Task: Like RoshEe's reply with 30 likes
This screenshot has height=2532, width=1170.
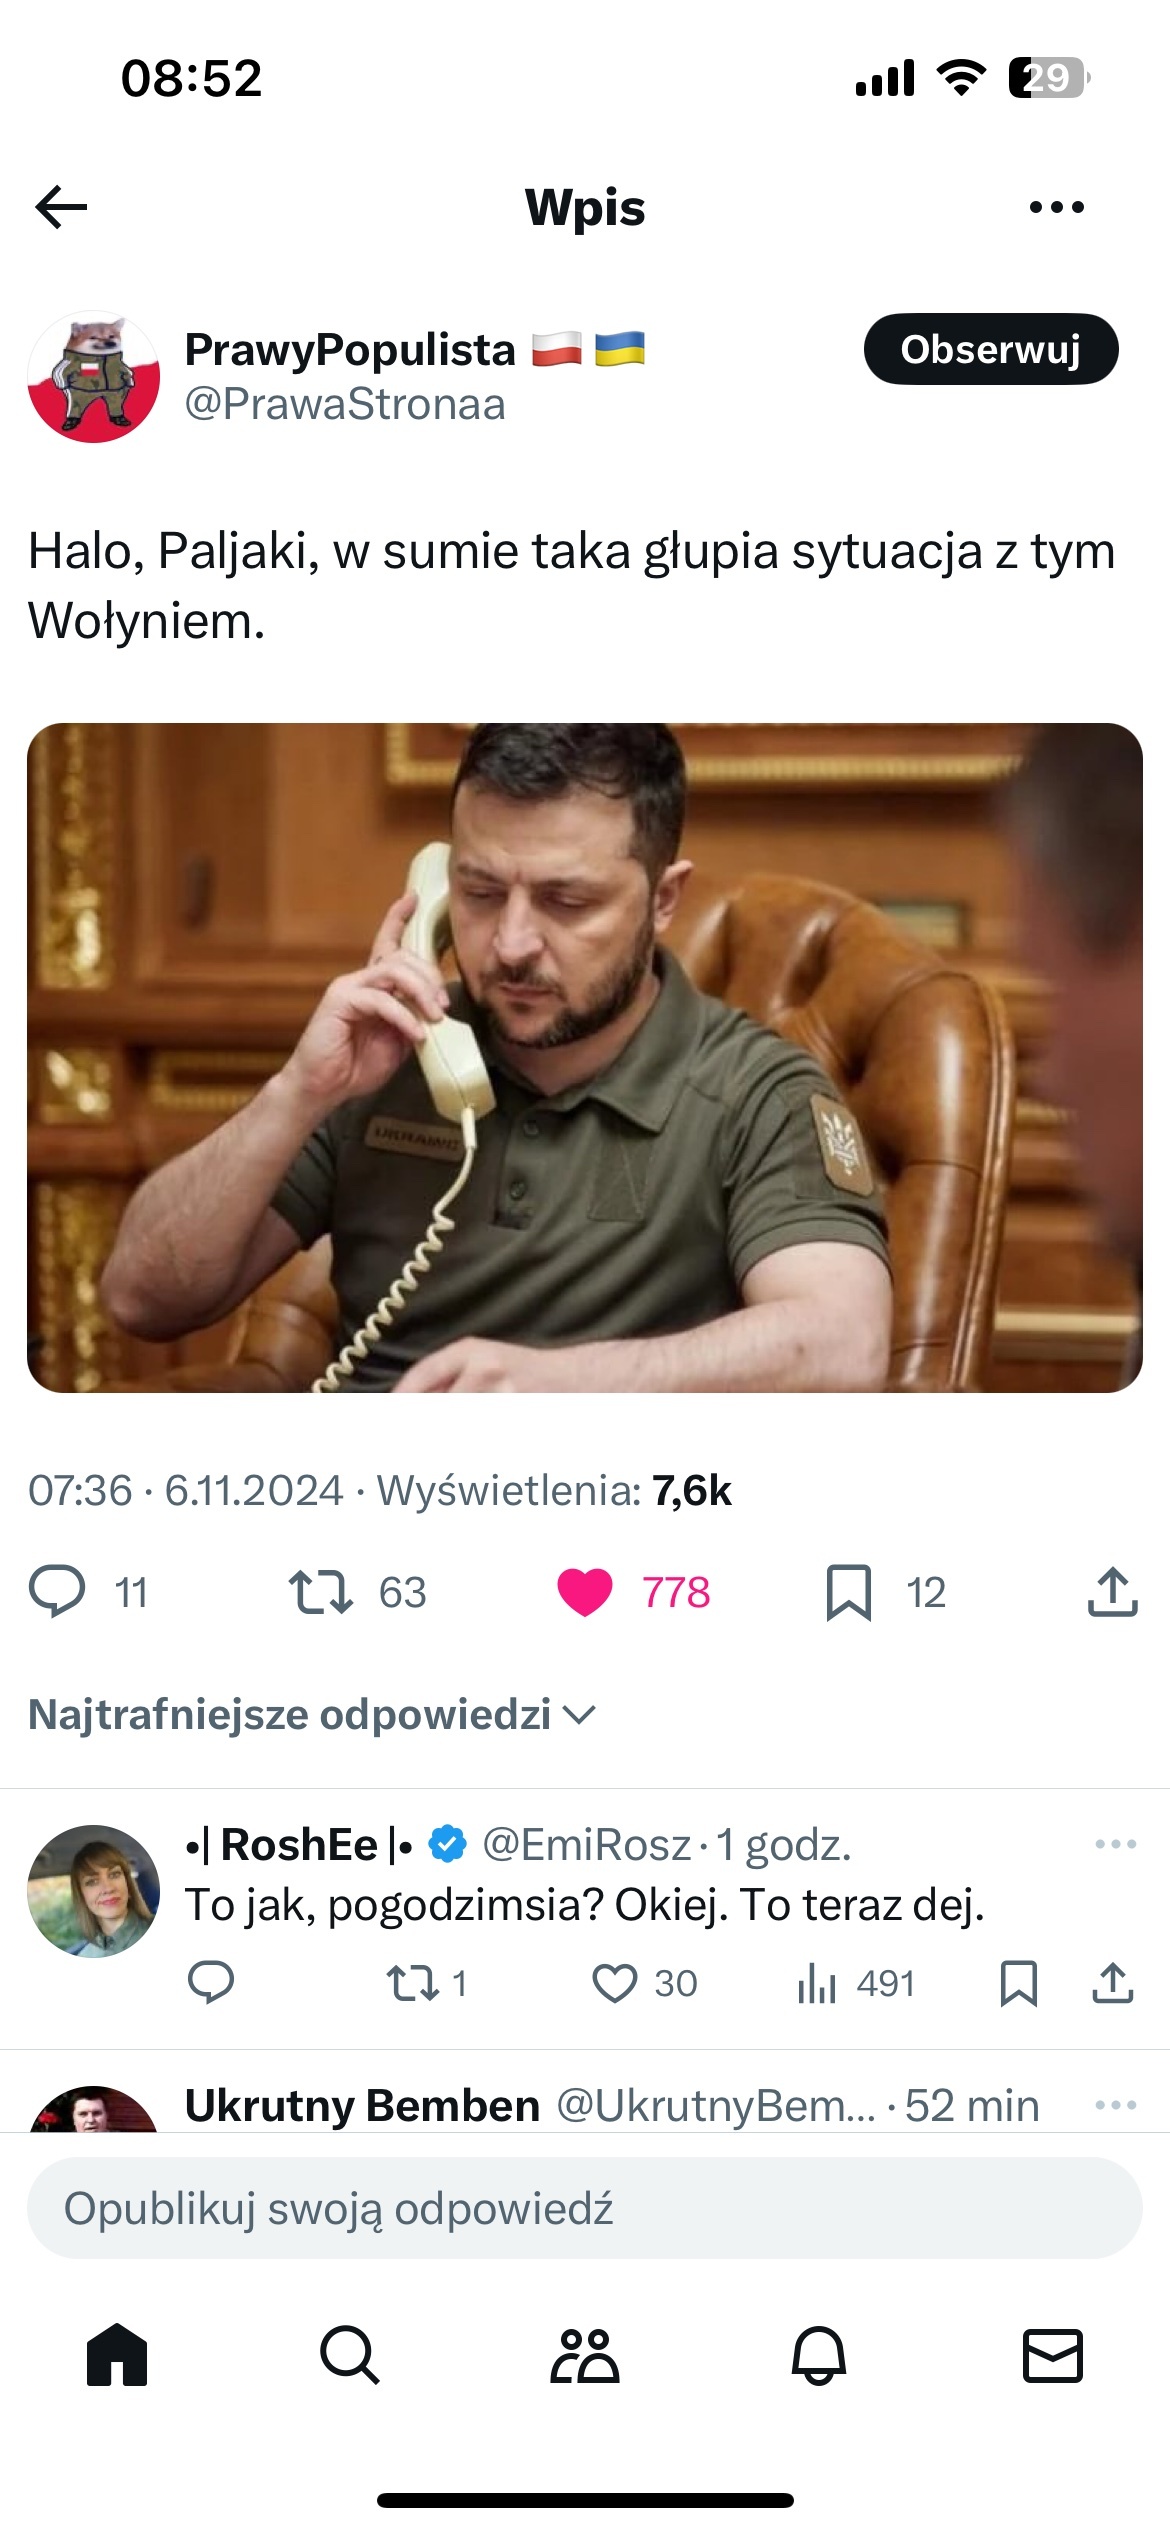Action: click(614, 1983)
